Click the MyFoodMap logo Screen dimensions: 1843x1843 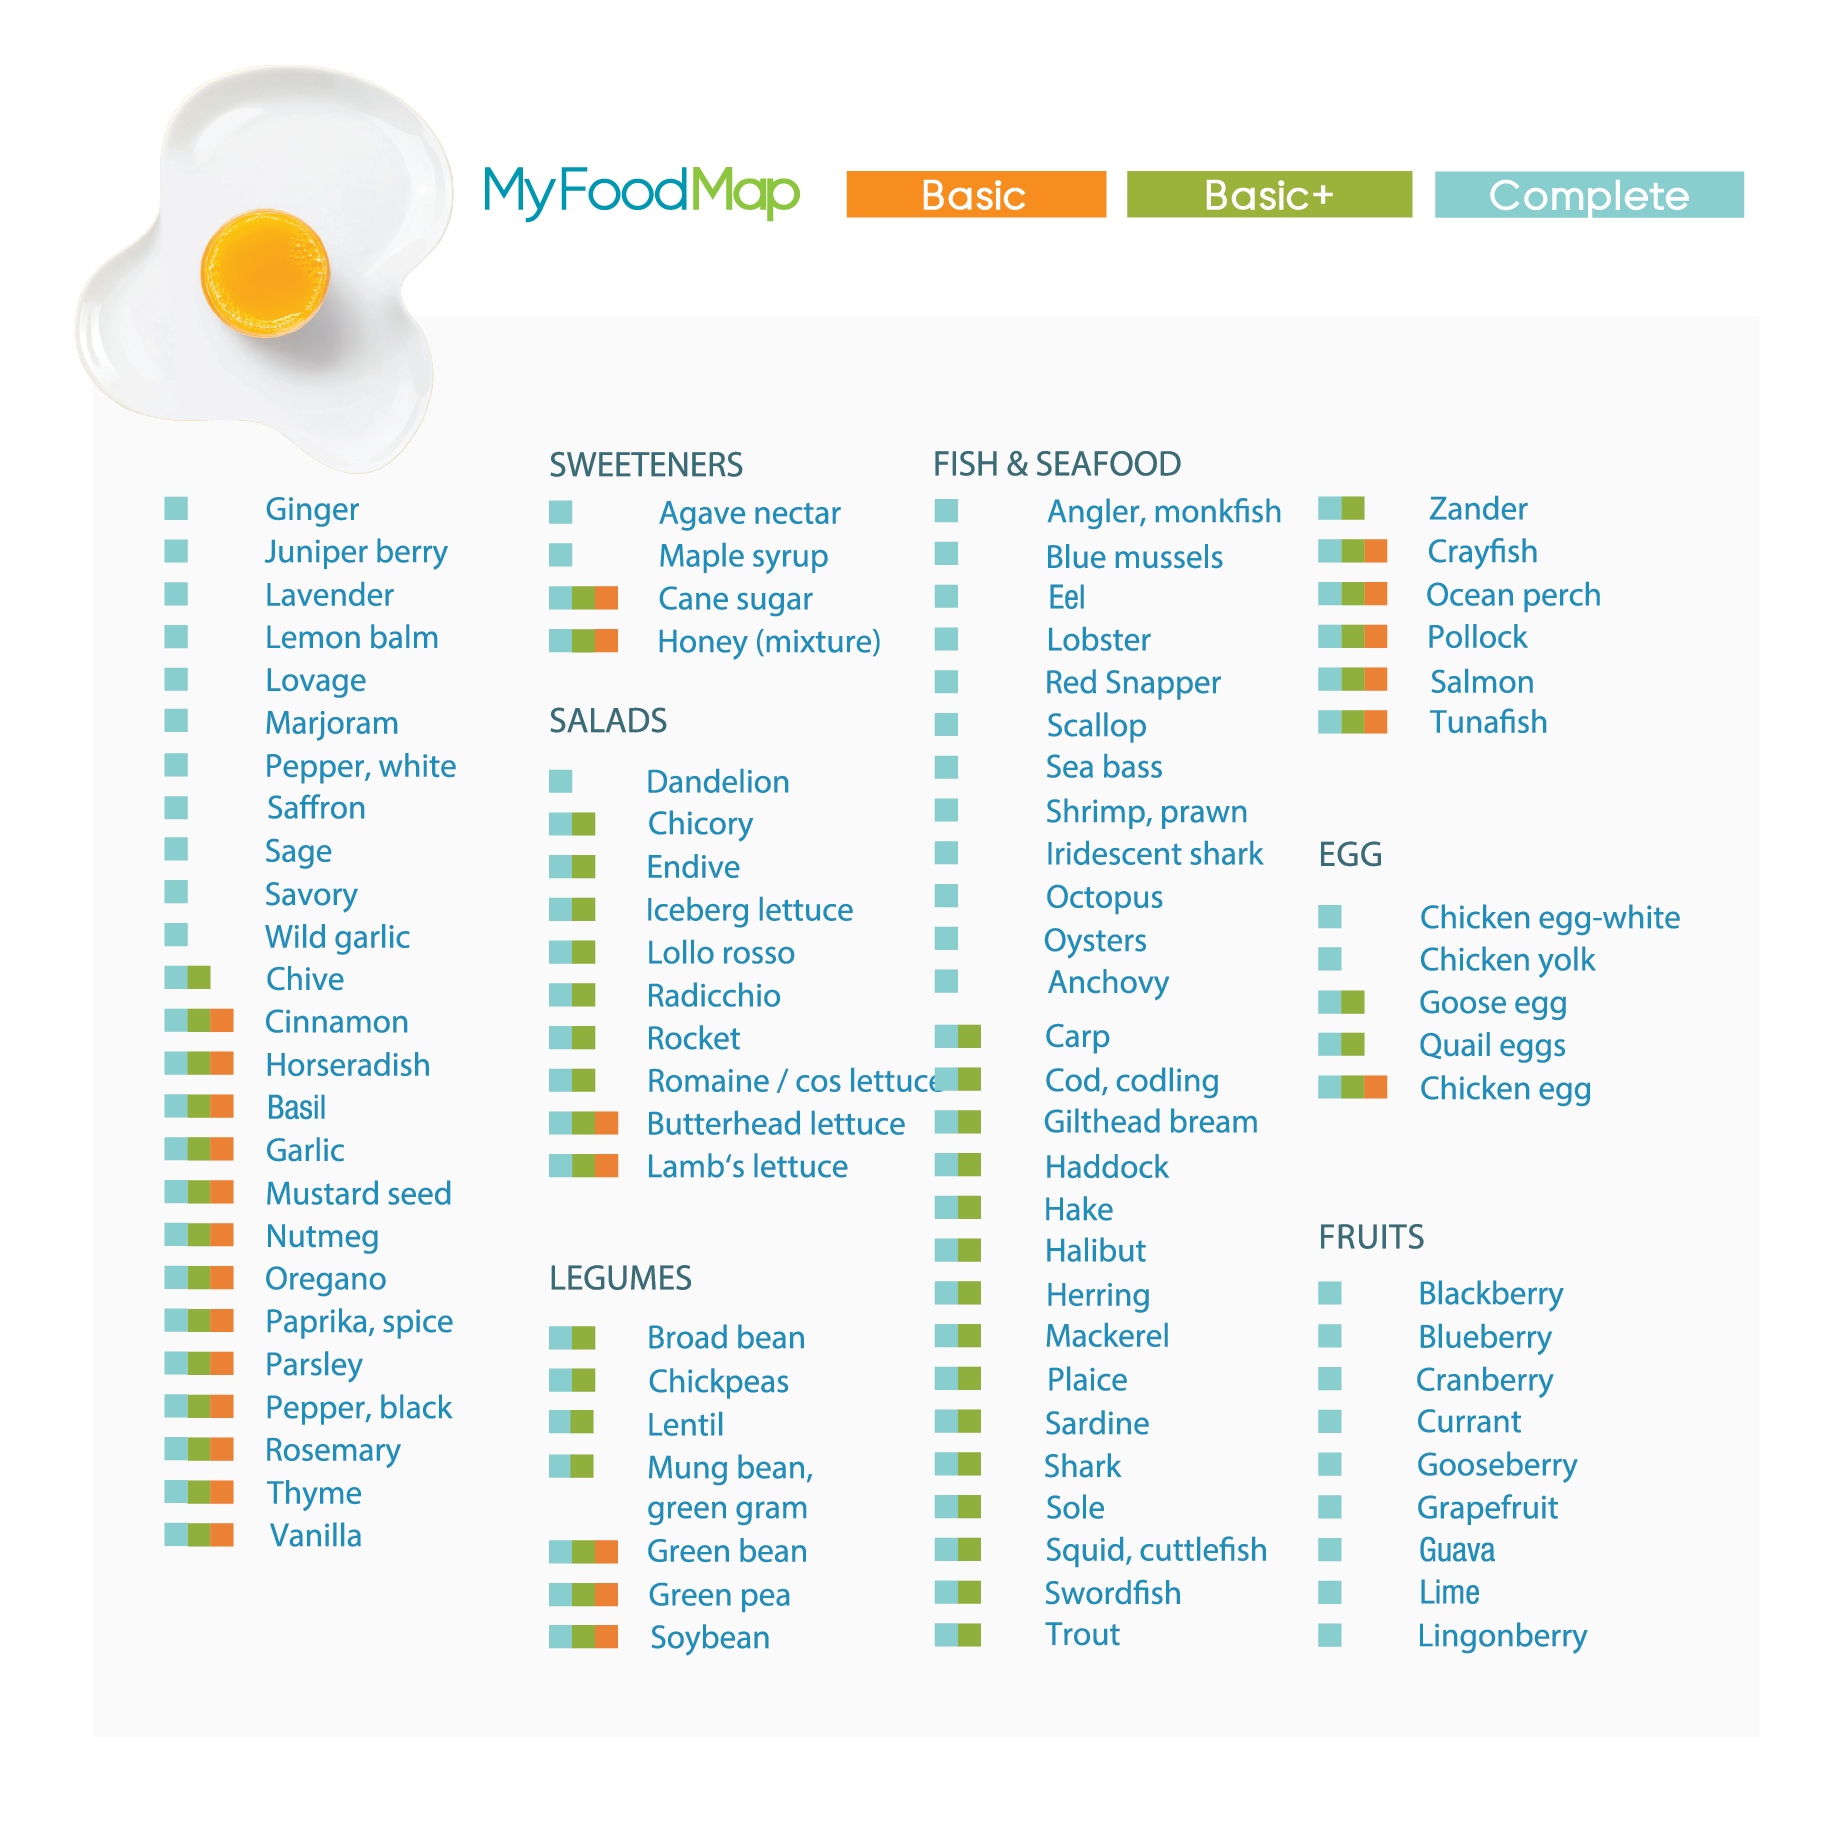[x=641, y=192]
